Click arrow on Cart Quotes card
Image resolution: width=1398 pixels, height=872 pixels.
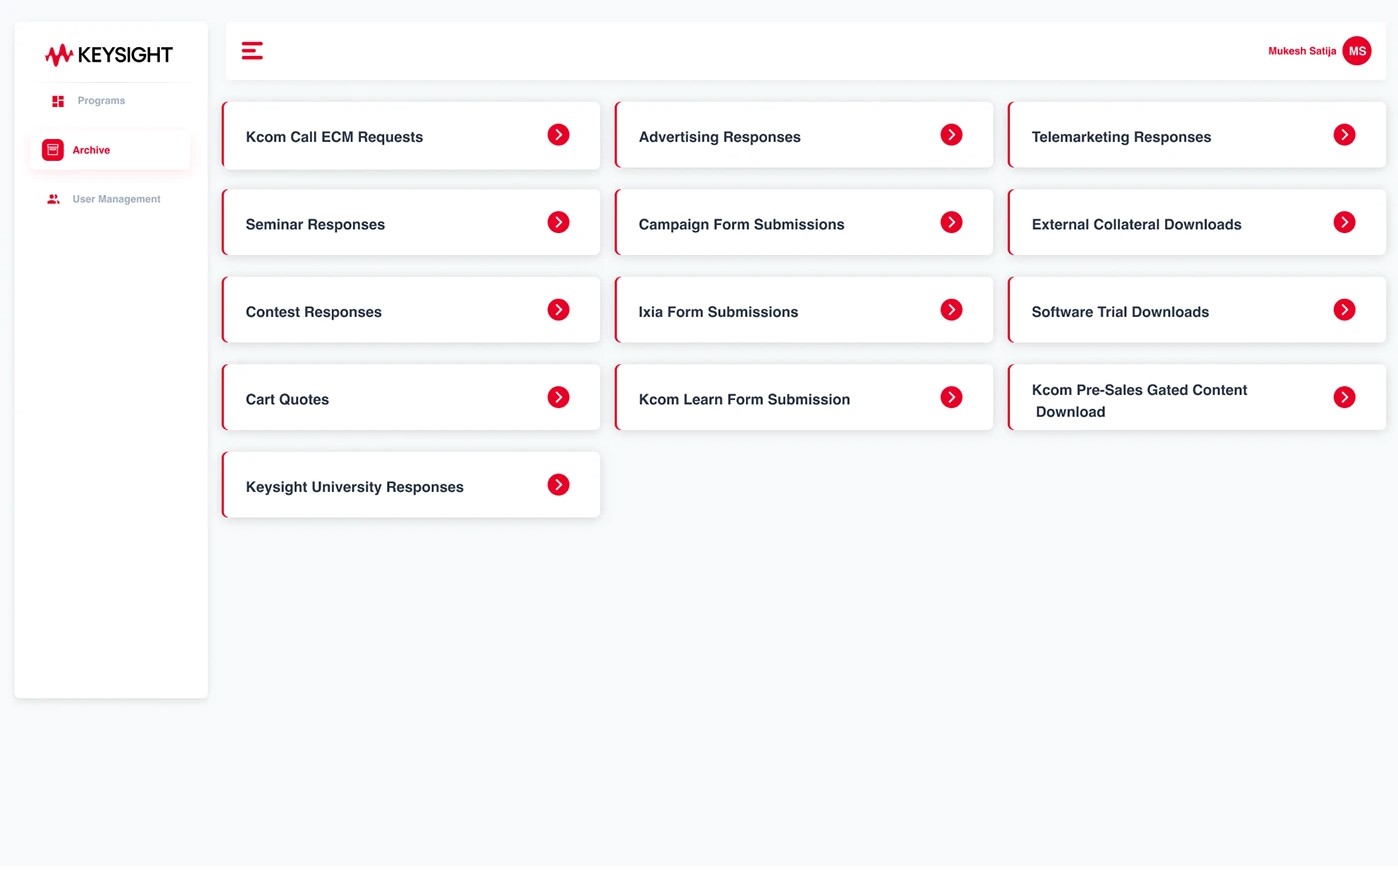[x=559, y=397]
